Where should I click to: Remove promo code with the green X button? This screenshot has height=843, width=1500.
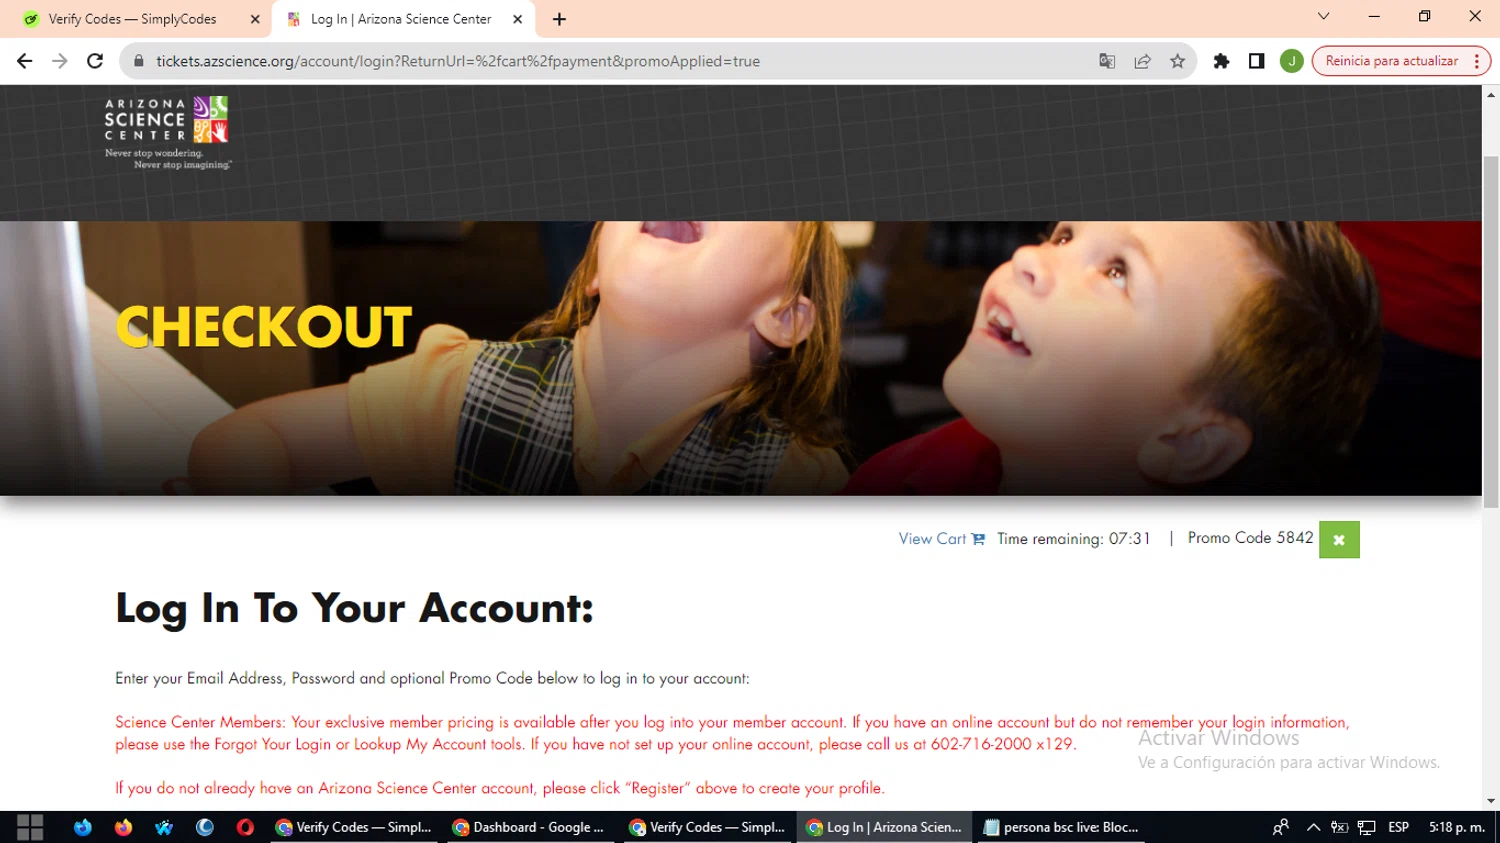[x=1339, y=540]
